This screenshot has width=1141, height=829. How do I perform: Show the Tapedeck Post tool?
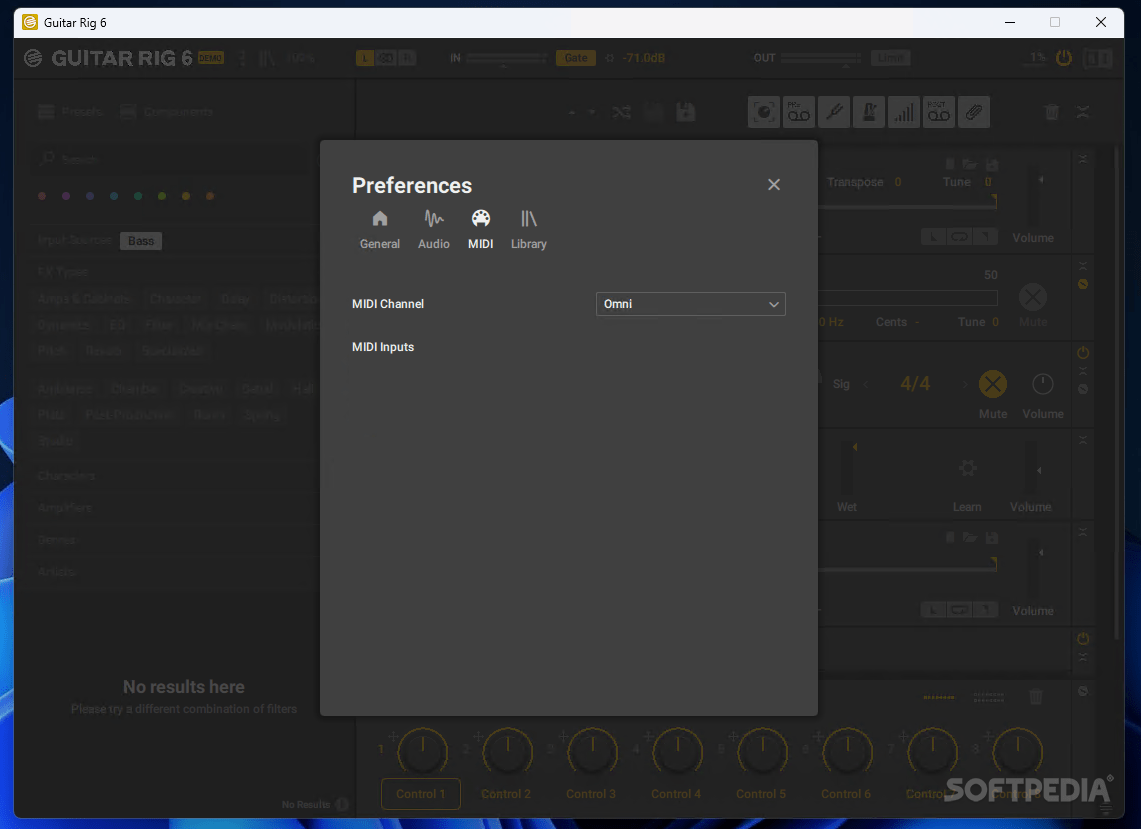pyautogui.click(x=939, y=112)
